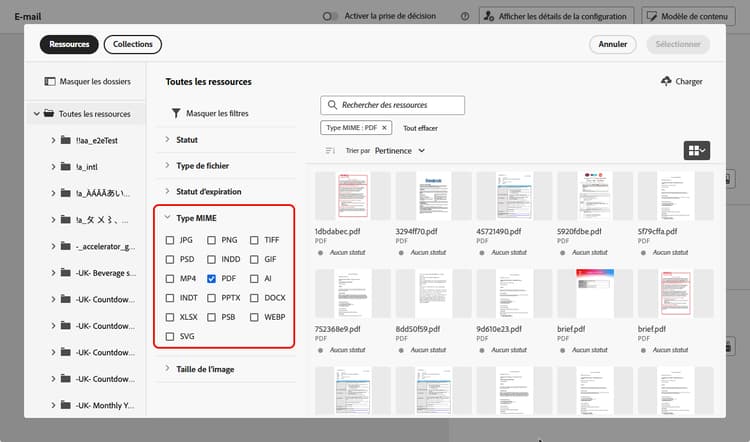Screen dimensions: 750x442
Task: Select the 3294ff70.pdf thumbnail
Action: coord(433,196)
